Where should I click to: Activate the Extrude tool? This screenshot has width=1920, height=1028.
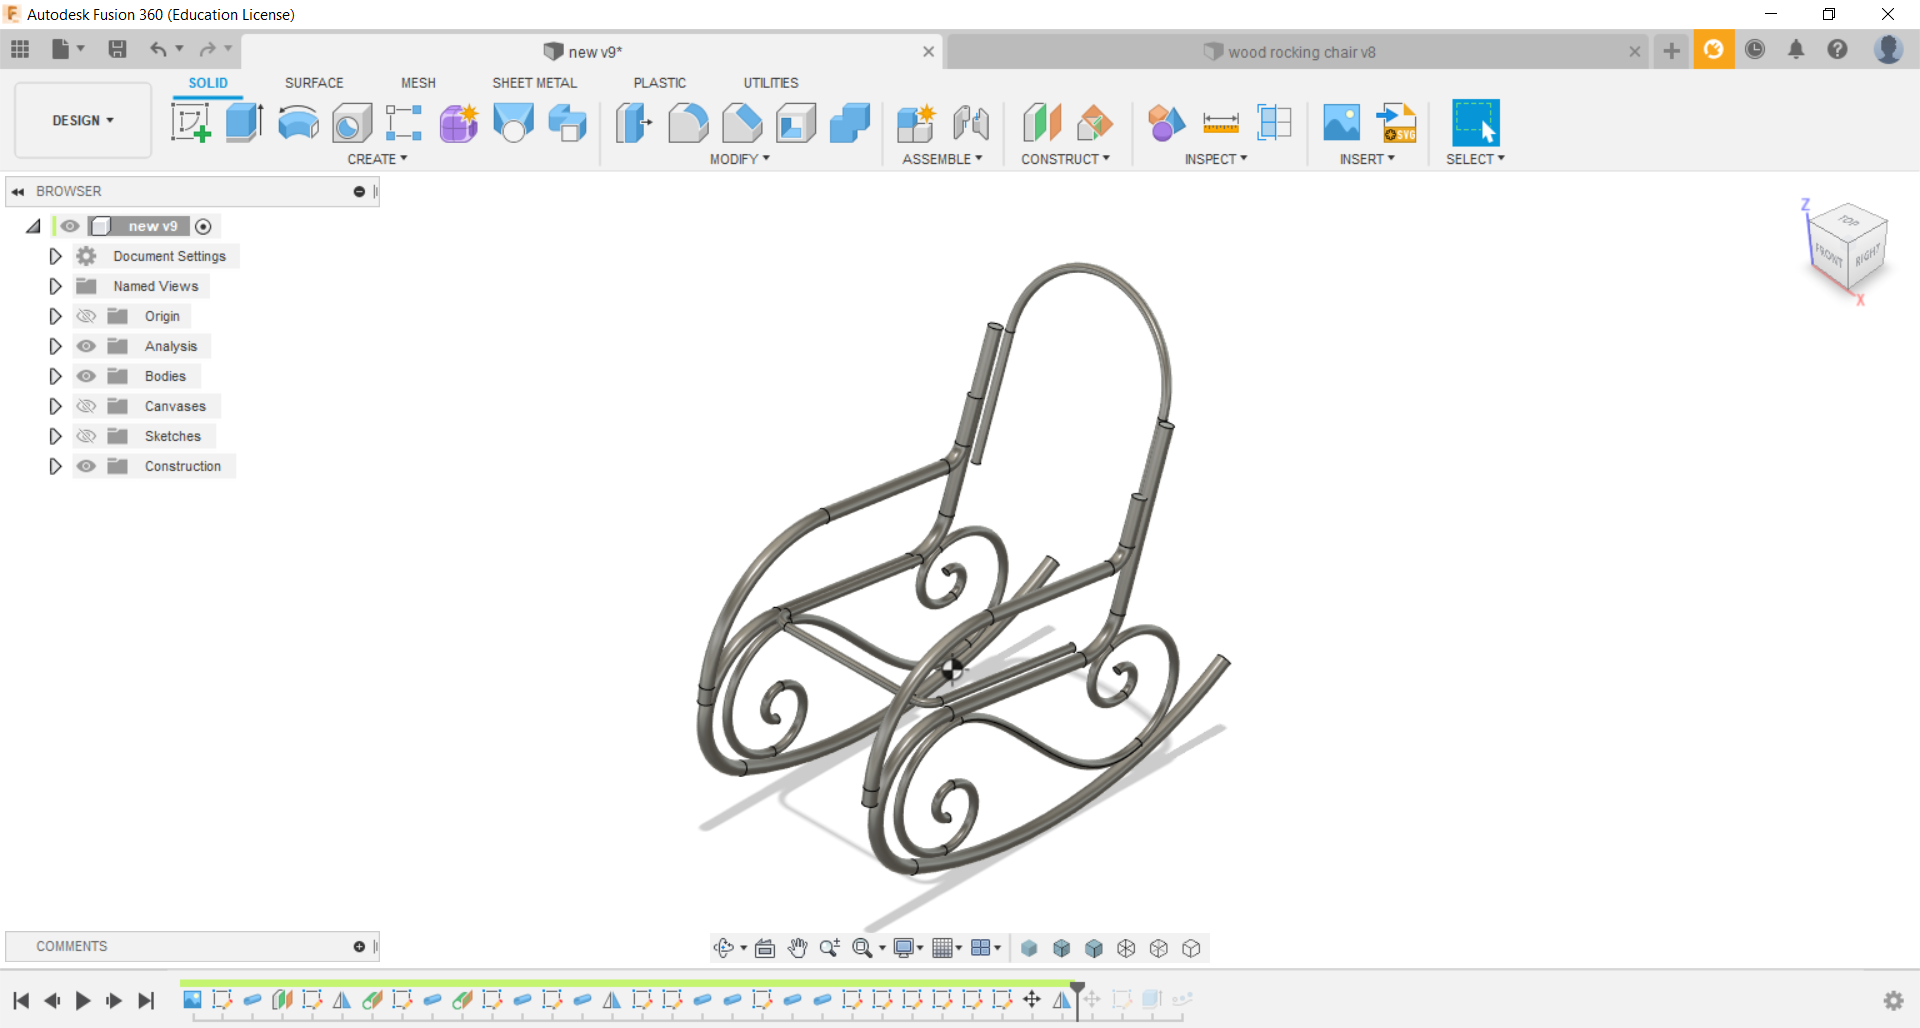tap(243, 122)
